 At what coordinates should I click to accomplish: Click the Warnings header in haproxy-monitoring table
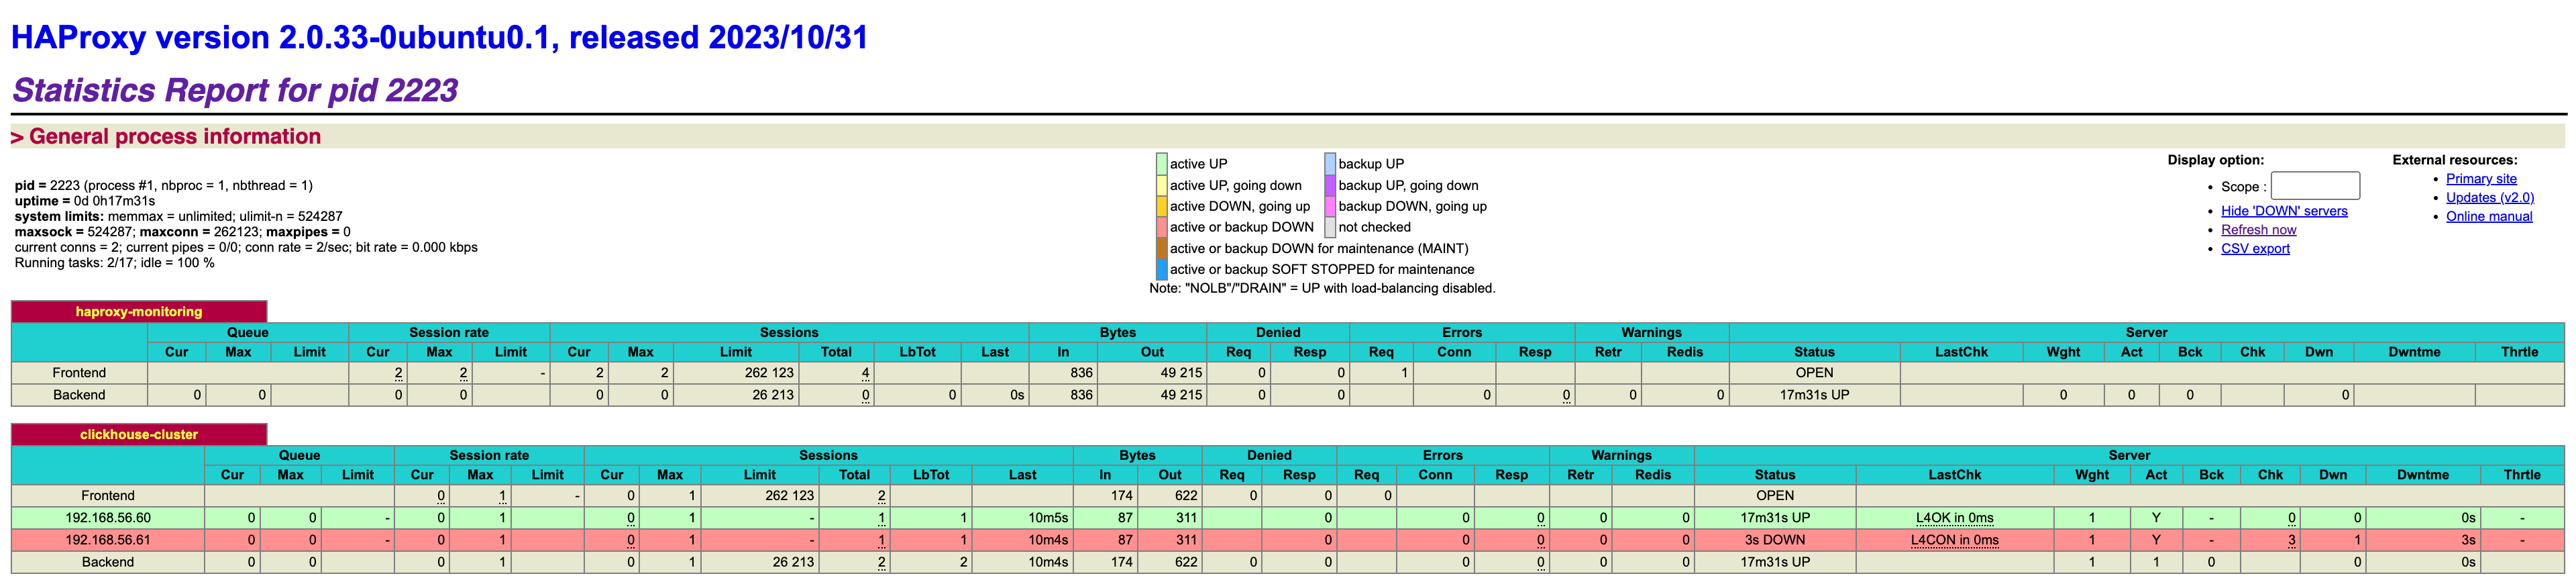coord(1651,332)
